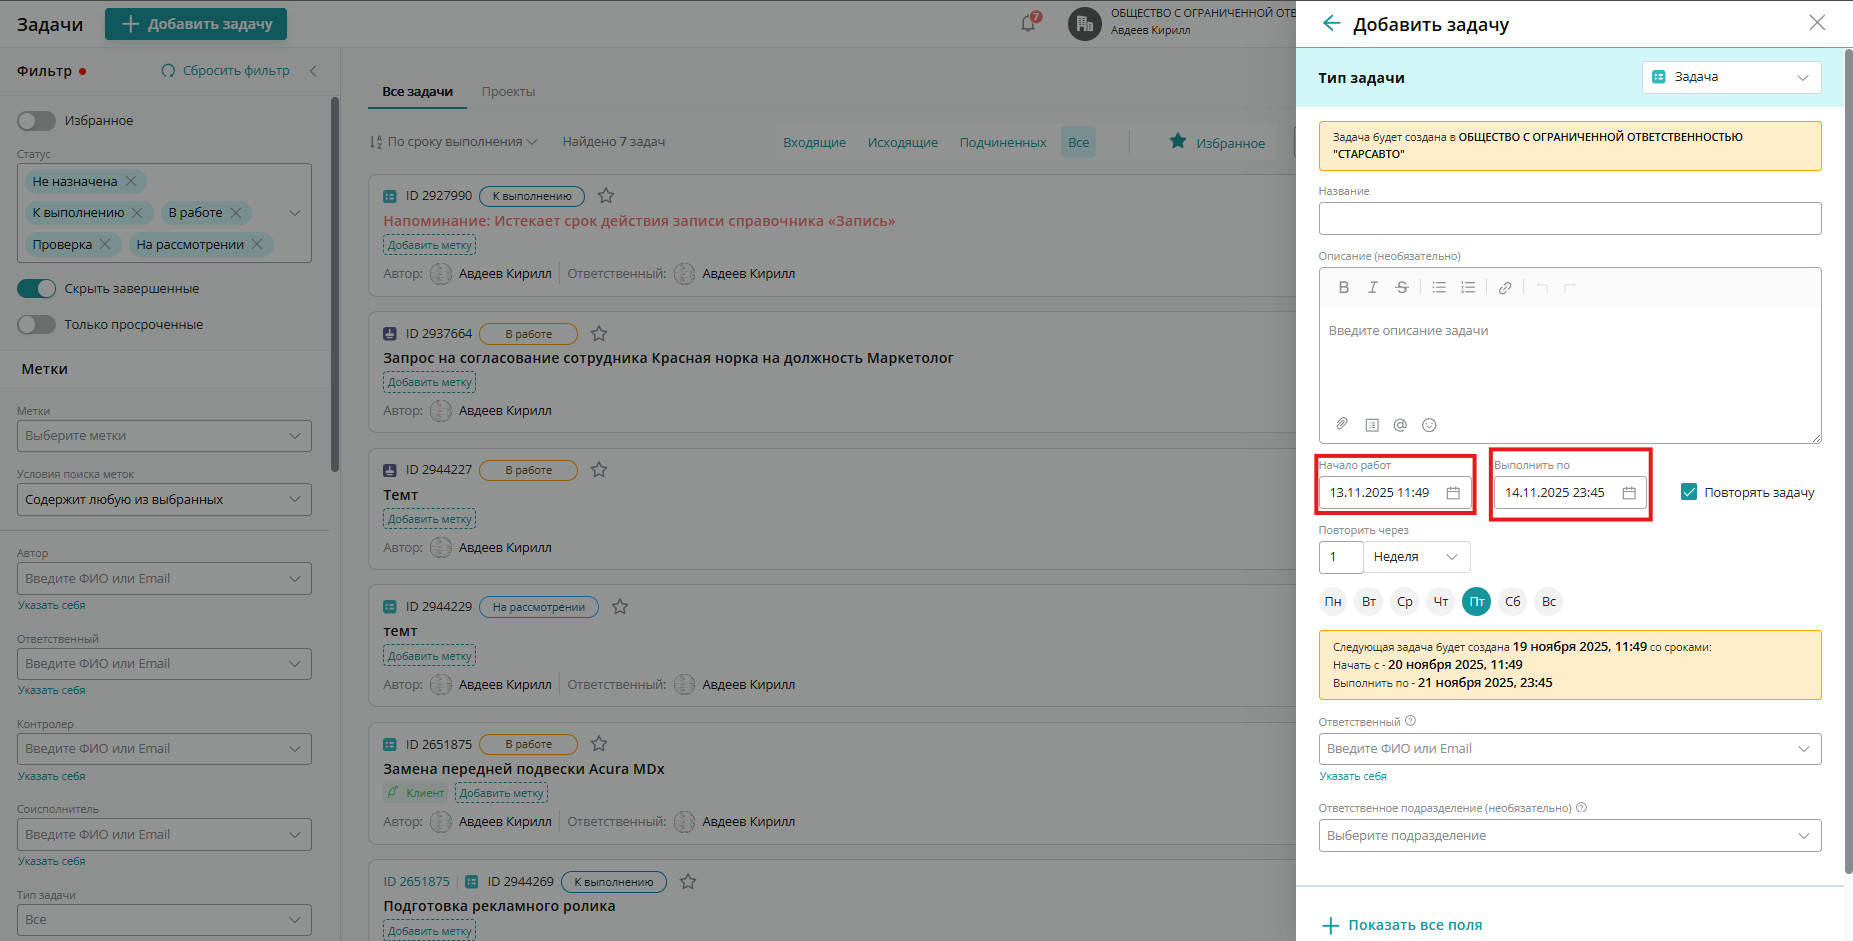The height and width of the screenshot is (941, 1853).
Task: Click the help icon next to Ответственный label
Action: 1411,721
